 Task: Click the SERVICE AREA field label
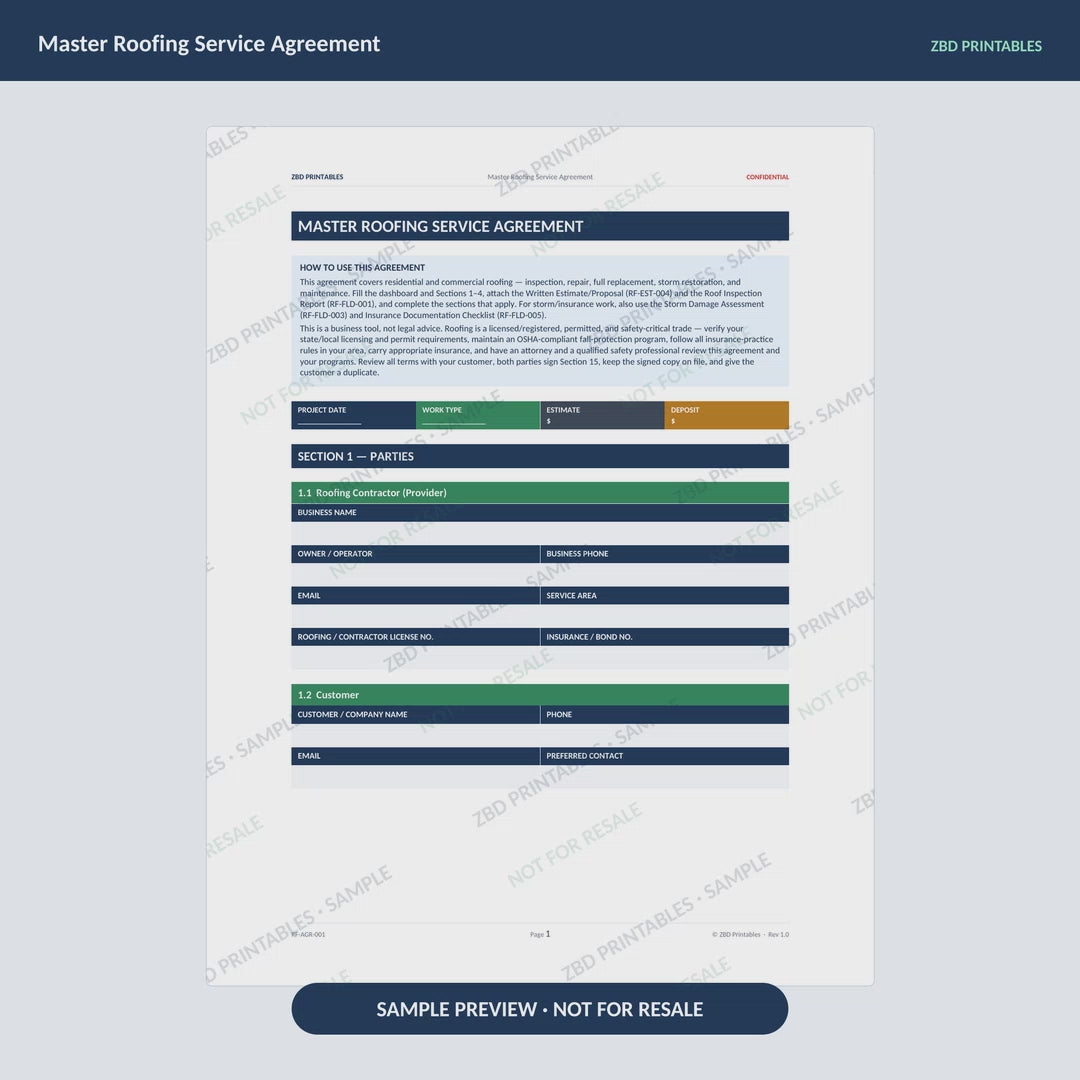tap(572, 596)
